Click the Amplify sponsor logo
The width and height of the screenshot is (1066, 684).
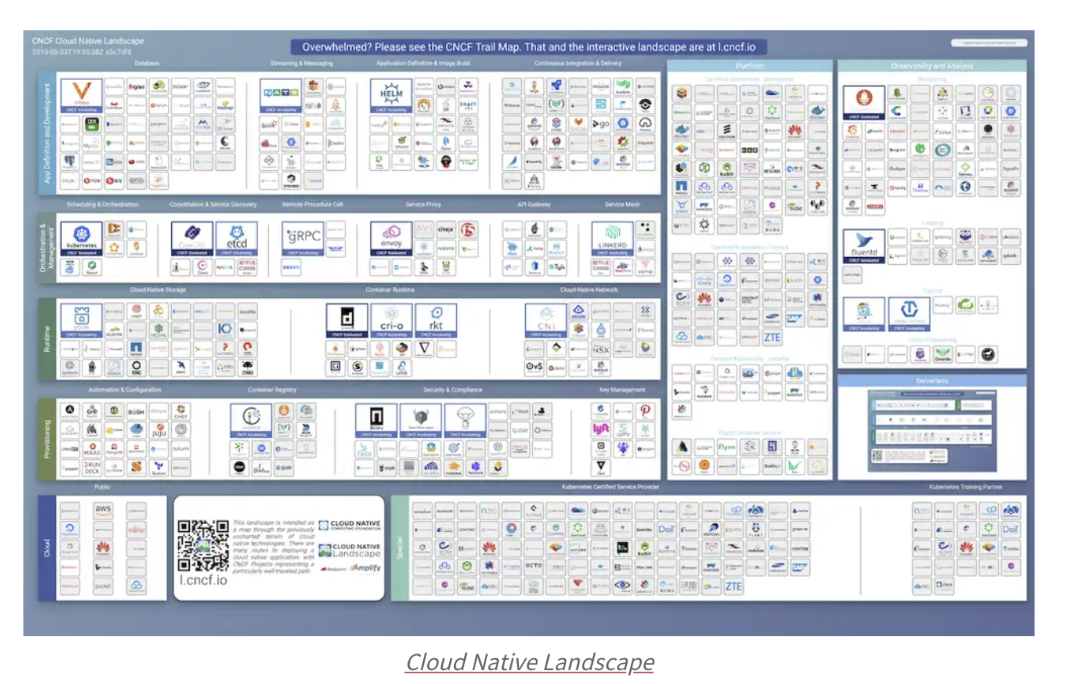pos(366,568)
